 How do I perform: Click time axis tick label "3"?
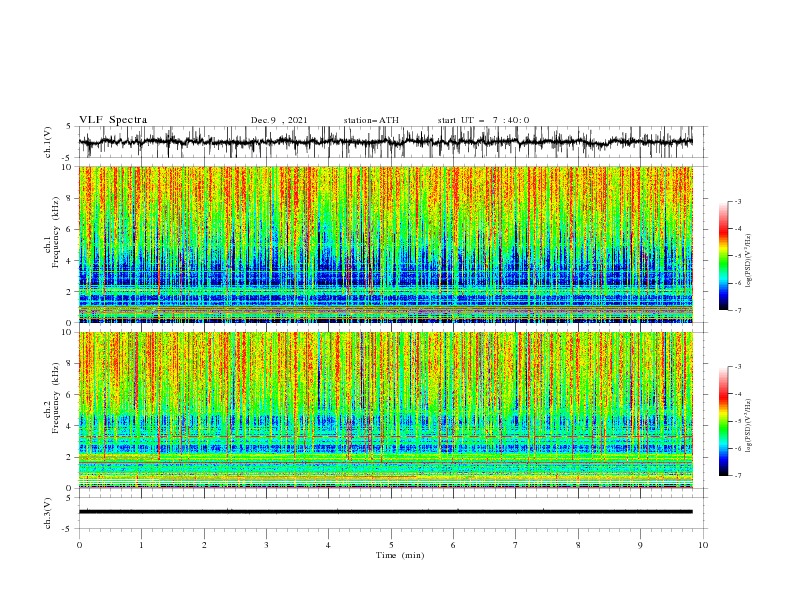(x=266, y=545)
